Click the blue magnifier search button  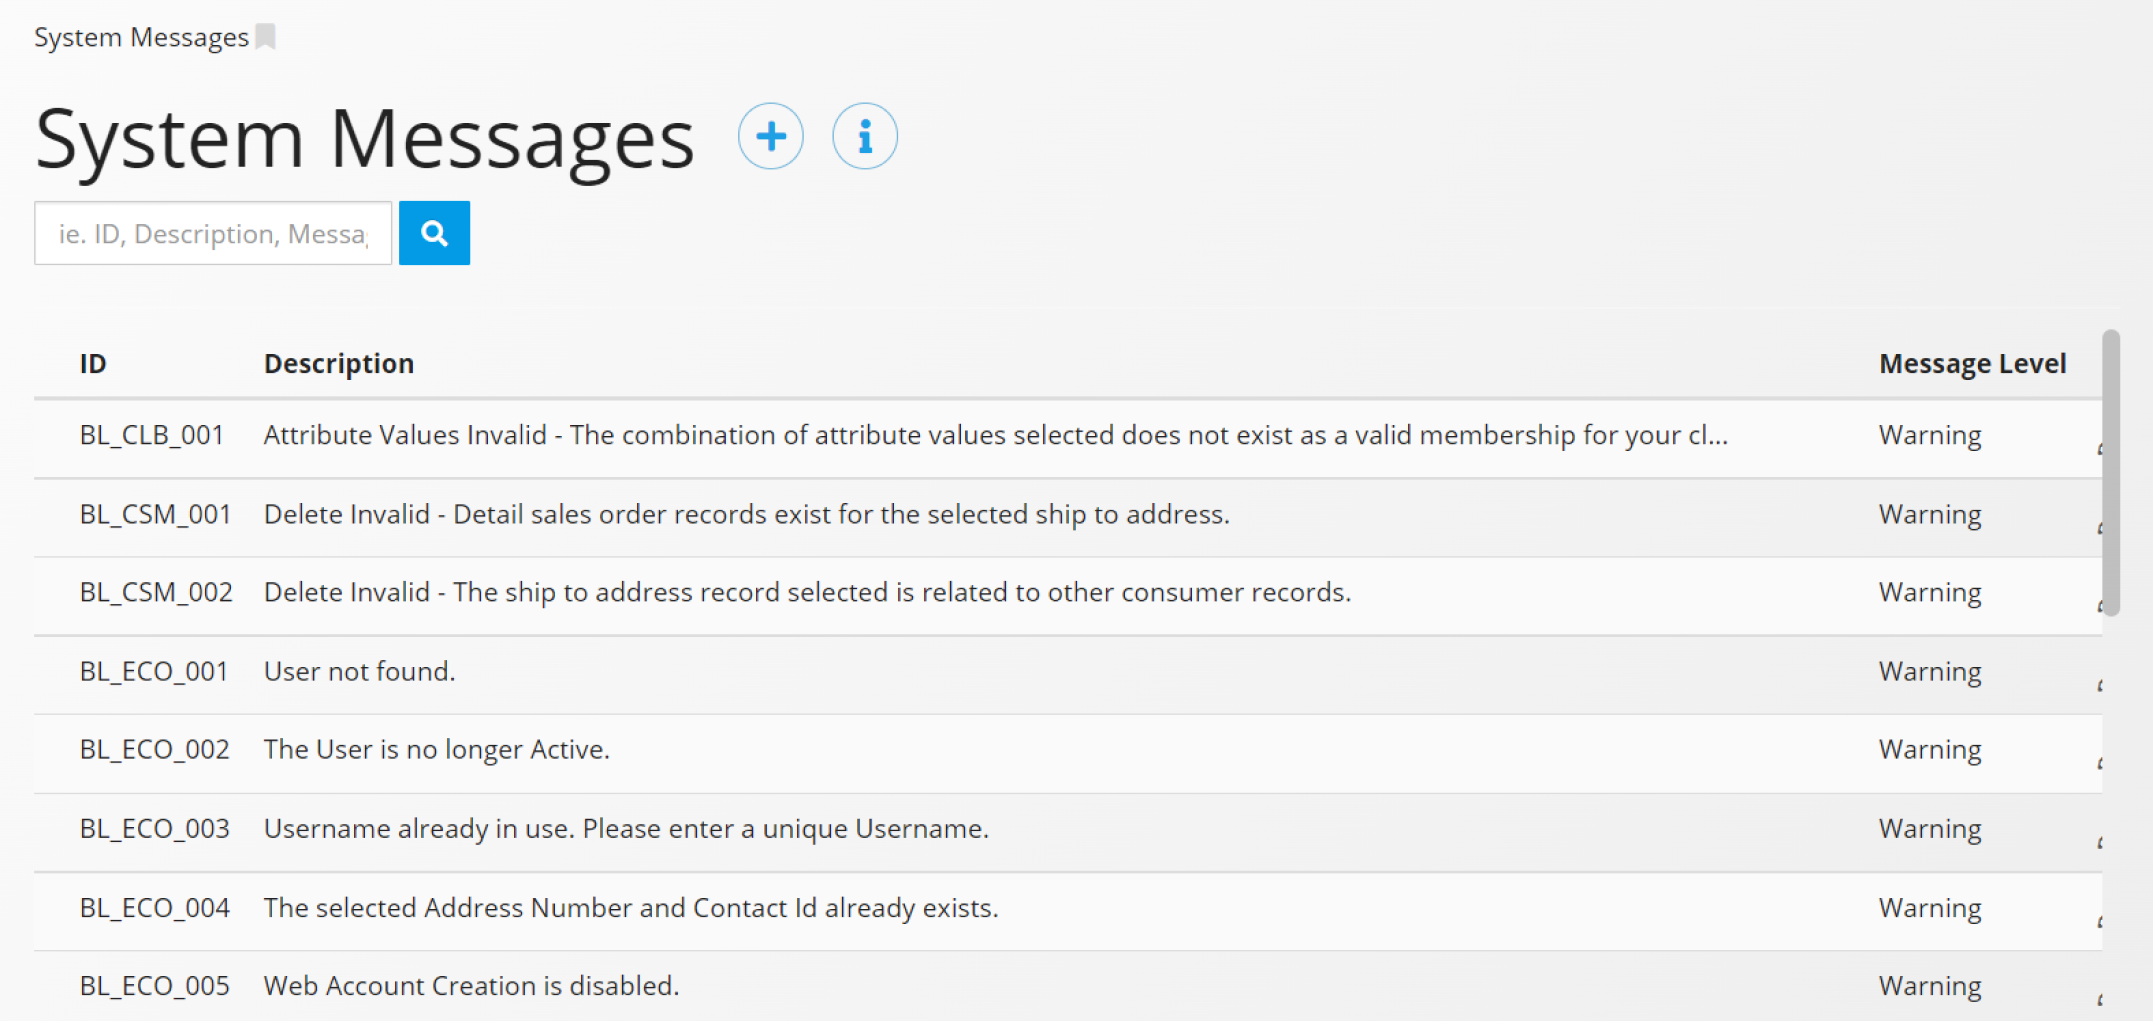click(434, 233)
